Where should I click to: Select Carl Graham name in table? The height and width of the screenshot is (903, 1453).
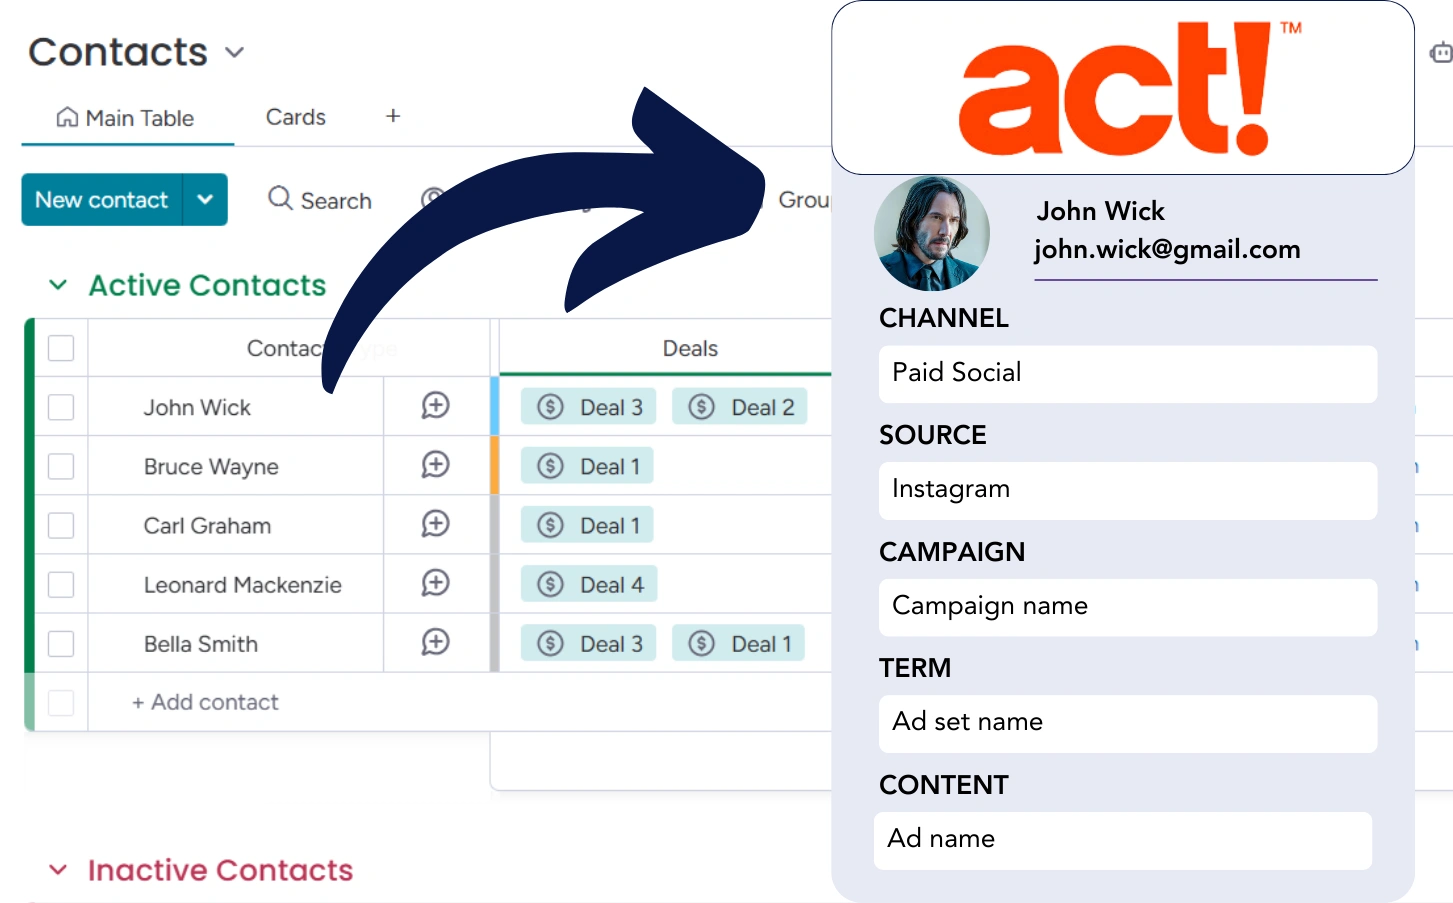[207, 525]
